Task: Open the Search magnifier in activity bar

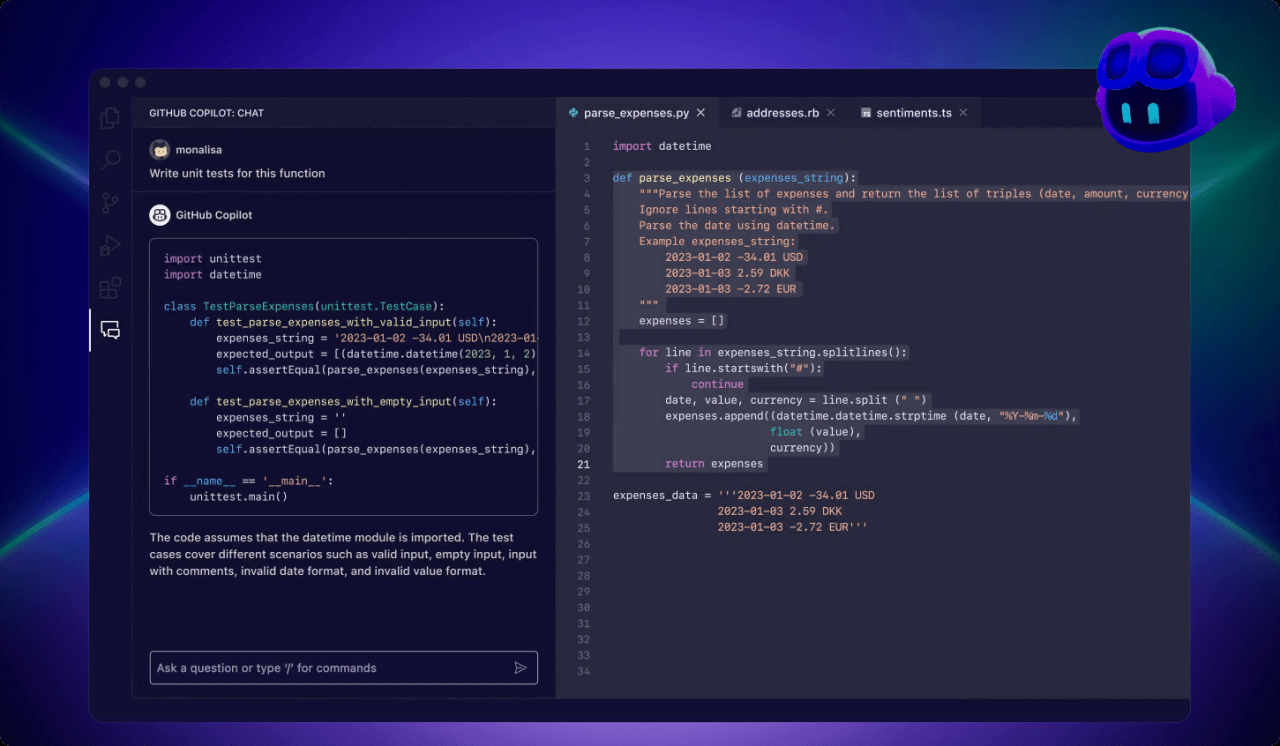Action: point(110,160)
